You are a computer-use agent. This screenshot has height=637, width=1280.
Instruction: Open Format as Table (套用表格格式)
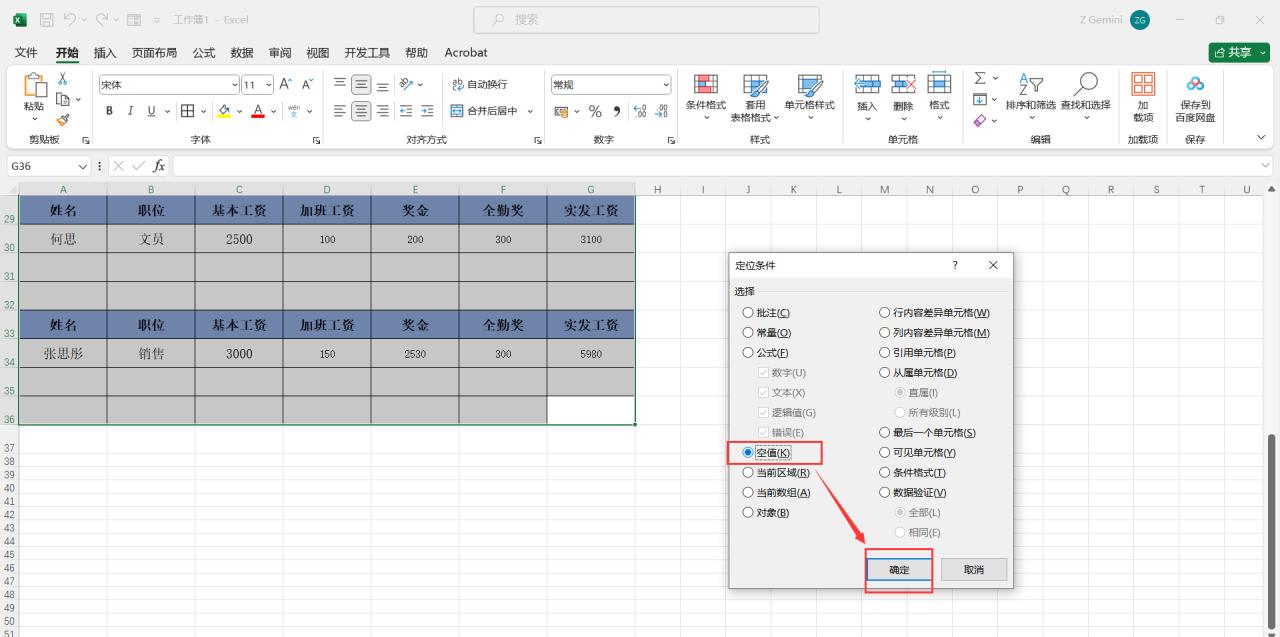click(755, 96)
